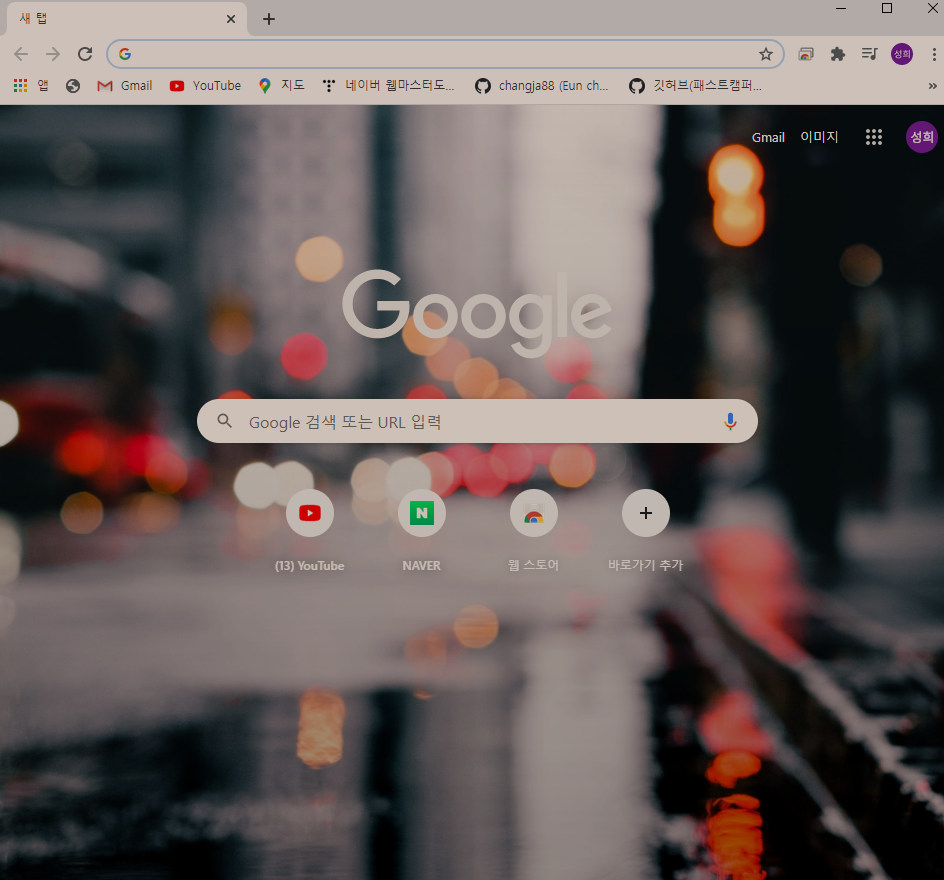Open the Extensions puzzle icon
Screen dimensions: 944x880
point(837,54)
